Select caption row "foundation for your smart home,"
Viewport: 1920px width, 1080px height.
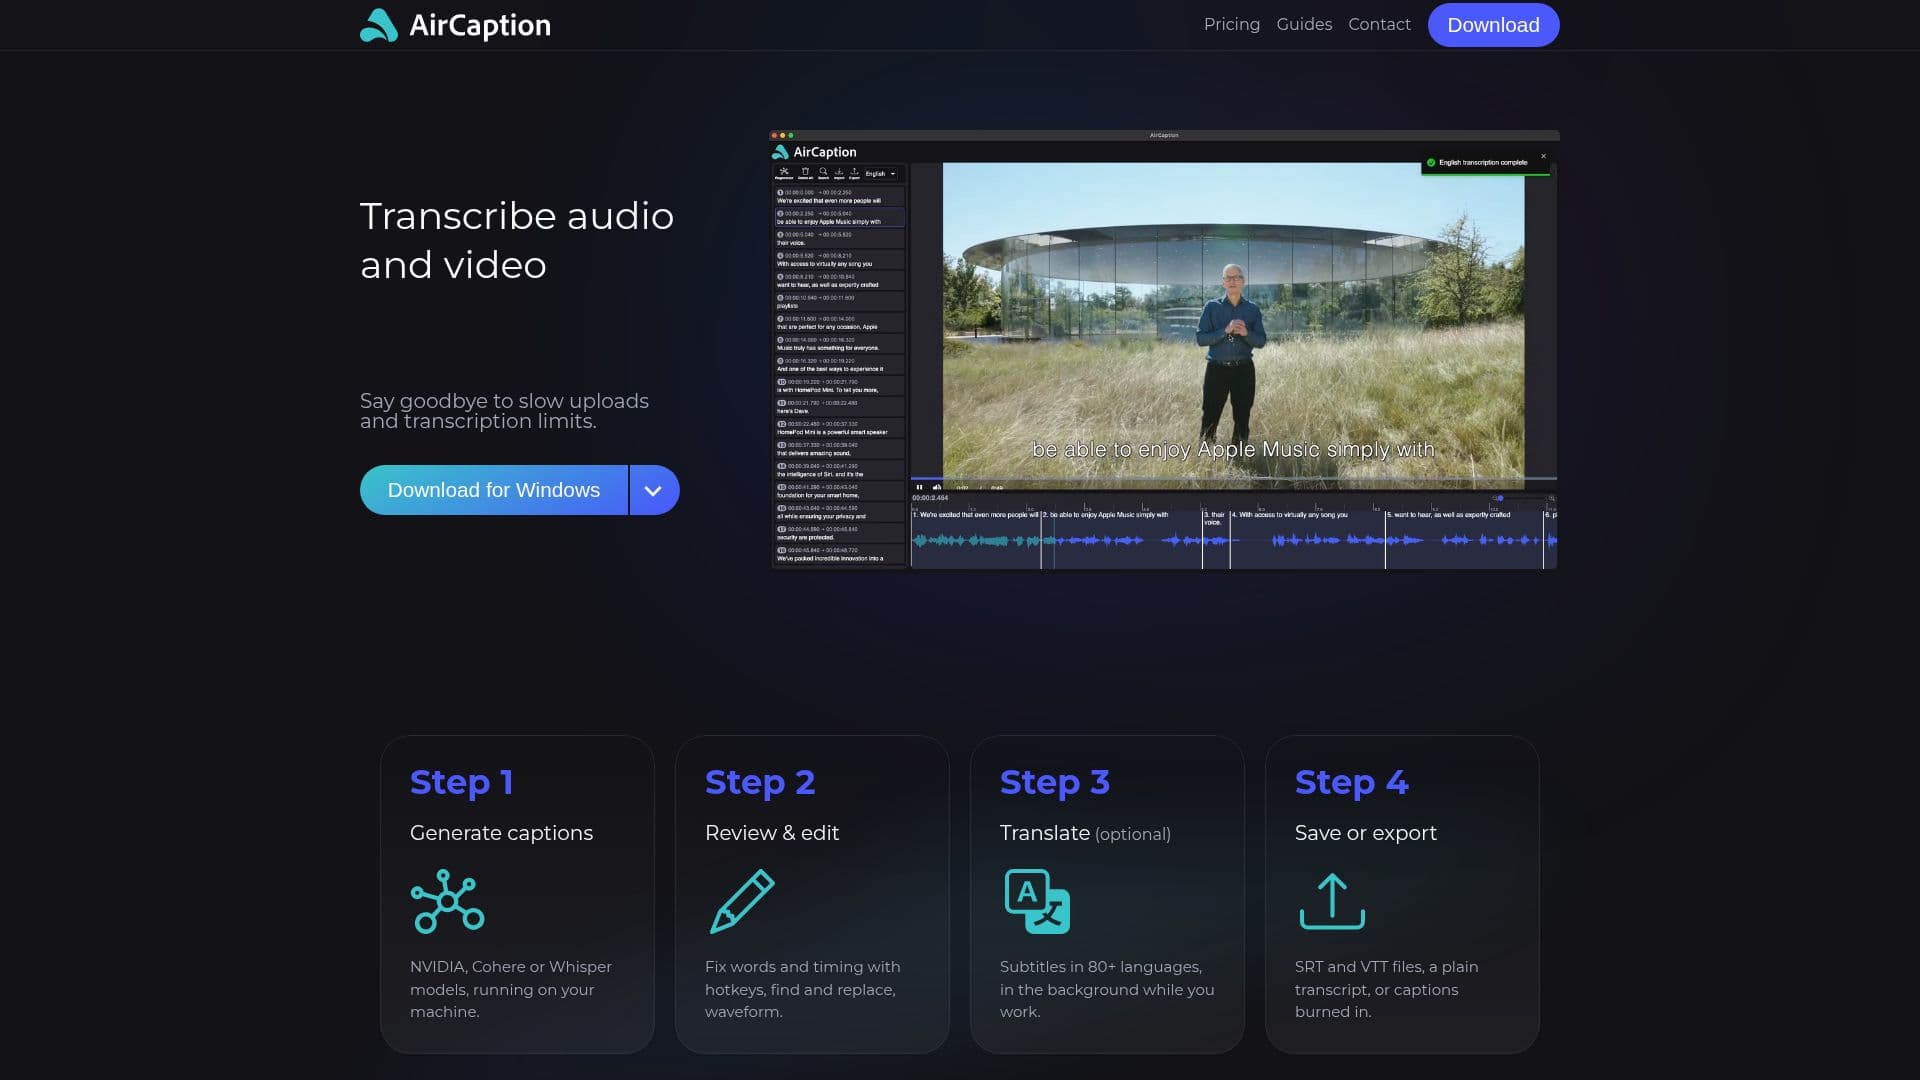tap(840, 491)
